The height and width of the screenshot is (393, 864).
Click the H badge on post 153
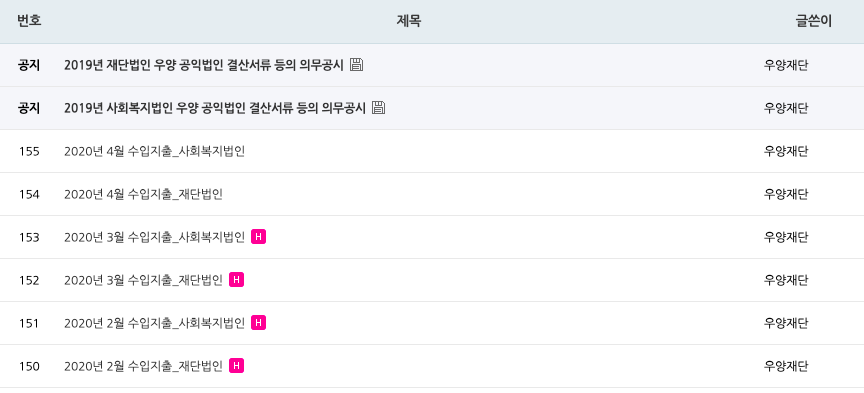pyautogui.click(x=258, y=237)
